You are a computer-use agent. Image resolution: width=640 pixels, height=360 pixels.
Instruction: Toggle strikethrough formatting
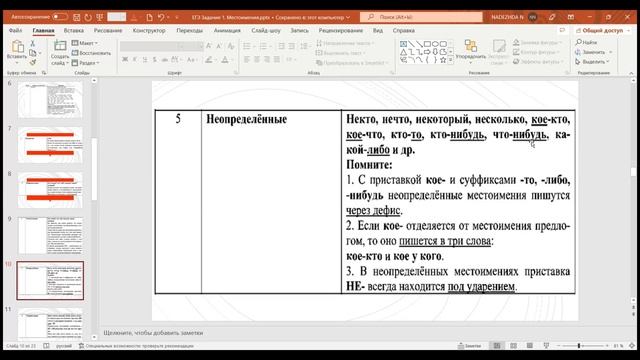point(164,60)
